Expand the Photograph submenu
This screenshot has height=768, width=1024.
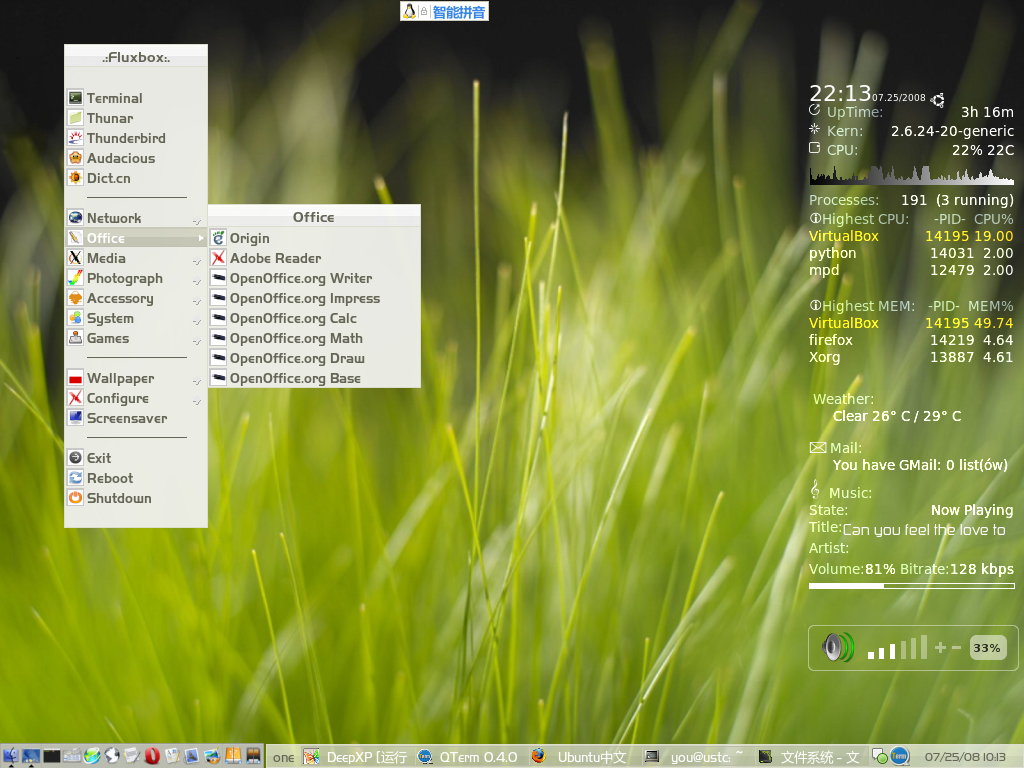pos(136,278)
